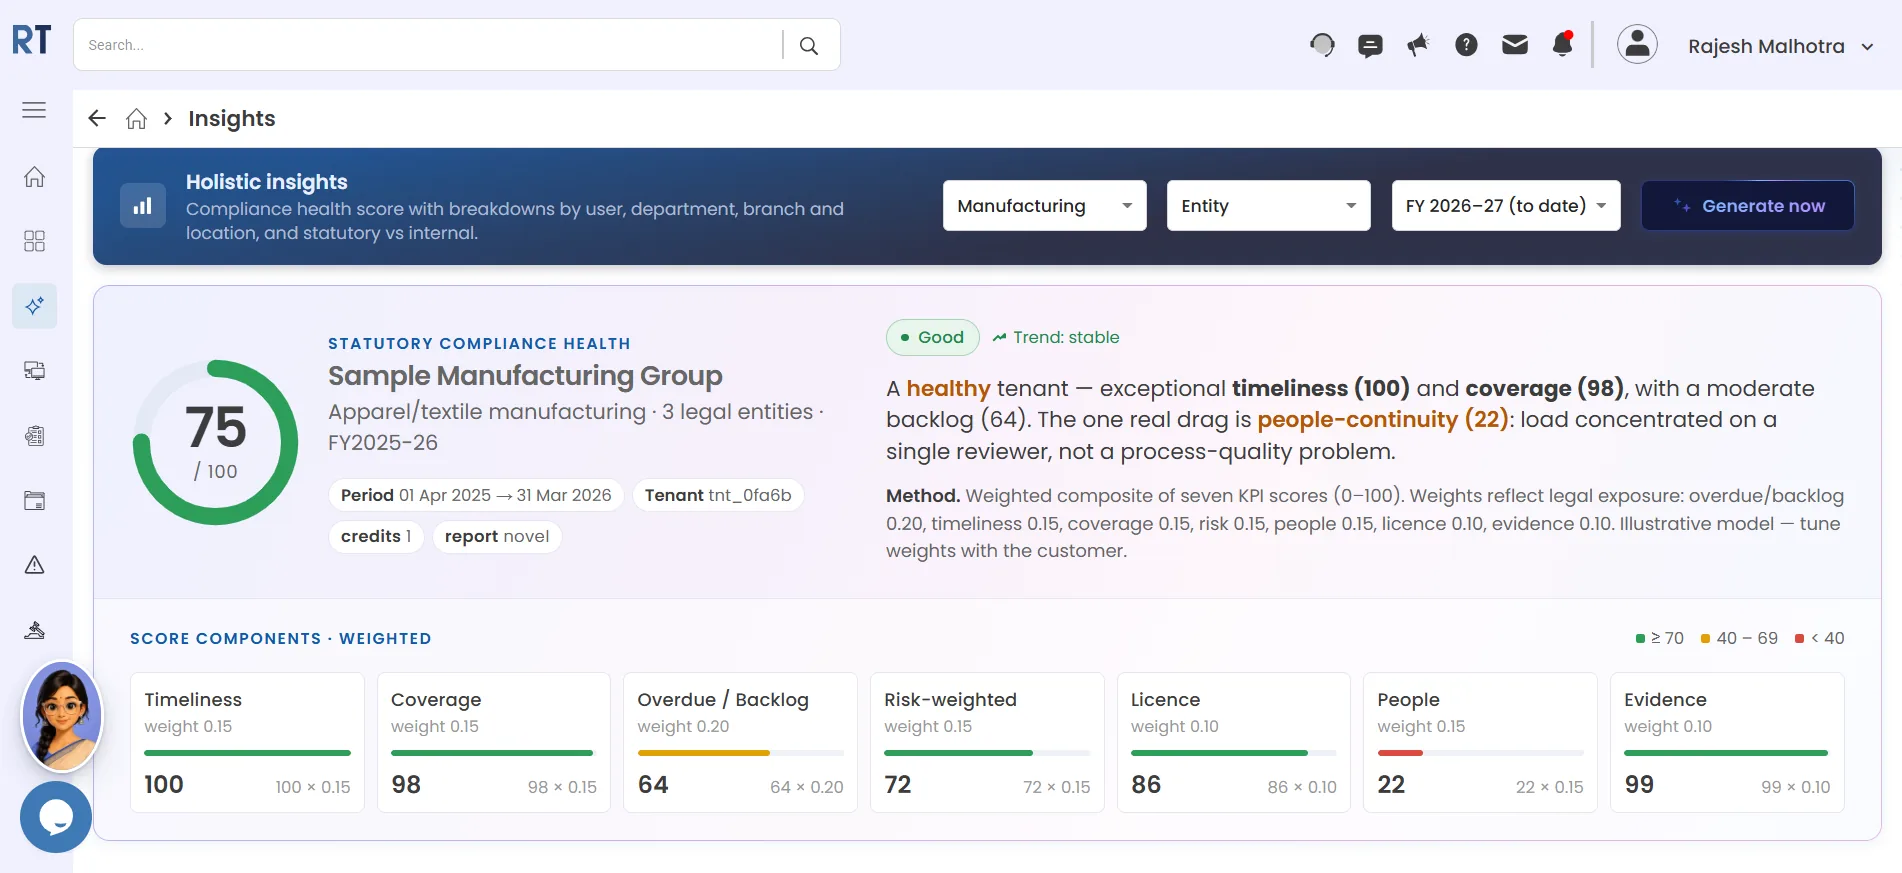Open the sidebar sparkle insights icon
This screenshot has width=1902, height=873.
point(34,306)
